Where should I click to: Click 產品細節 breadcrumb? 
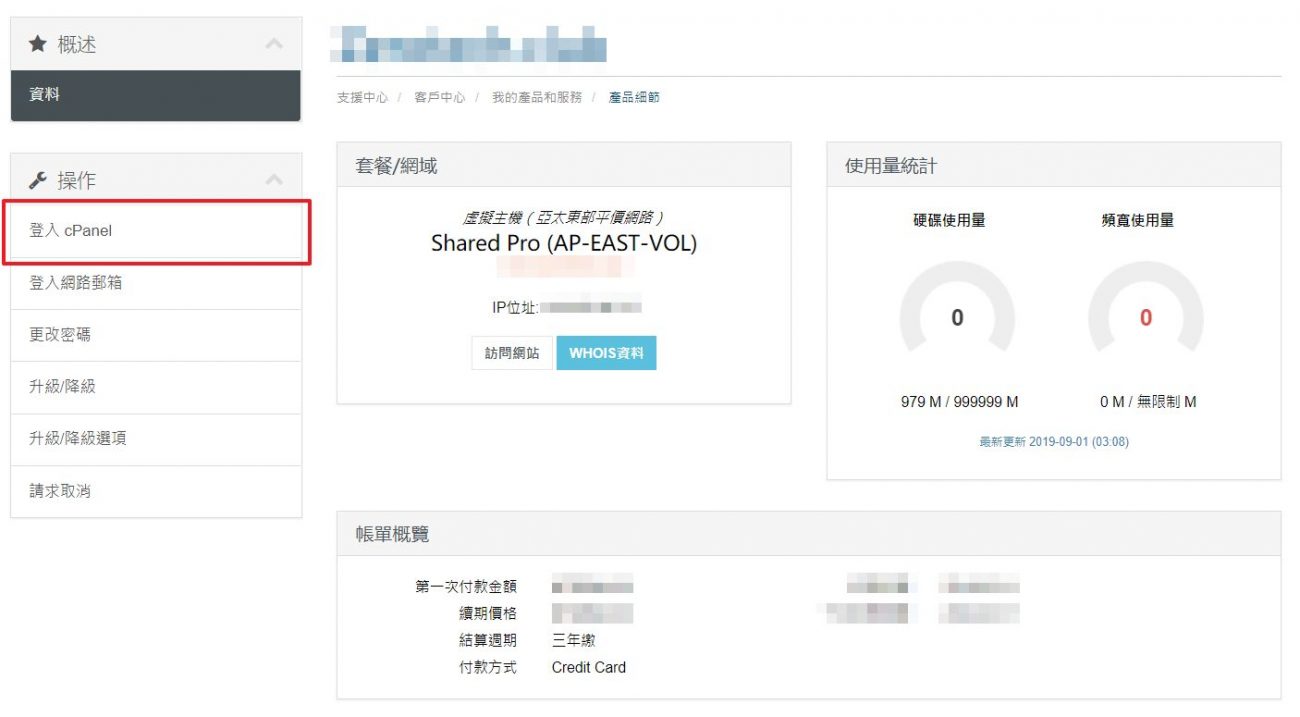pyautogui.click(x=634, y=98)
